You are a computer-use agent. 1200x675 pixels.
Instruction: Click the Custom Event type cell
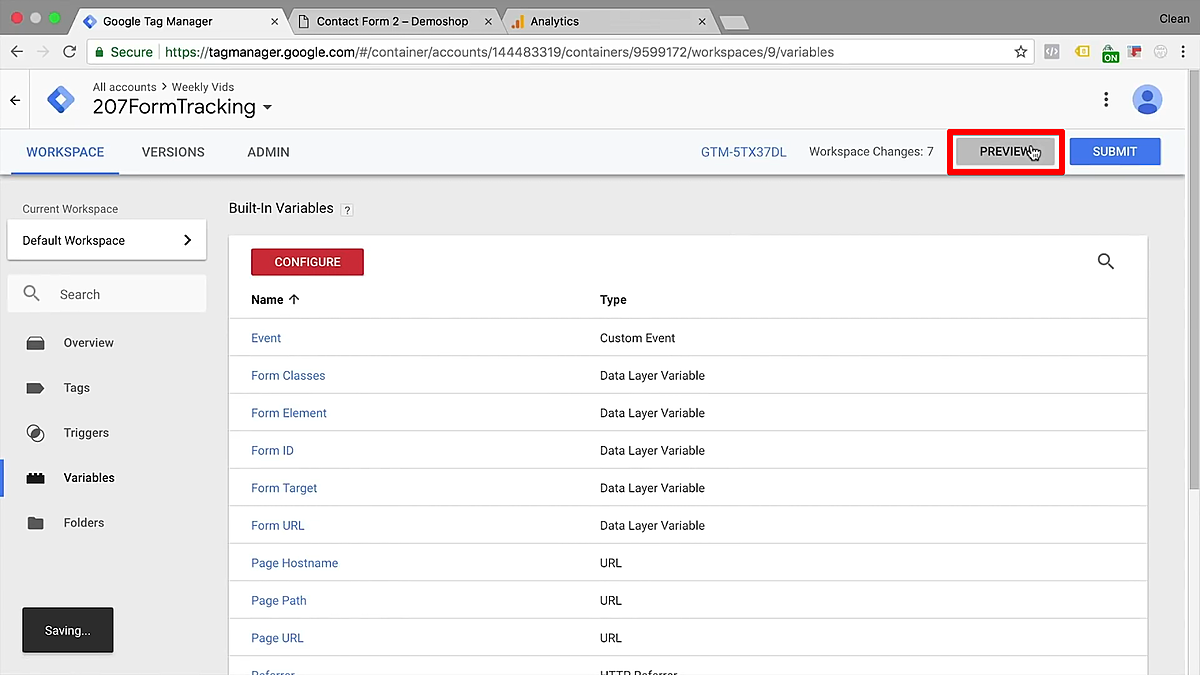(x=638, y=338)
